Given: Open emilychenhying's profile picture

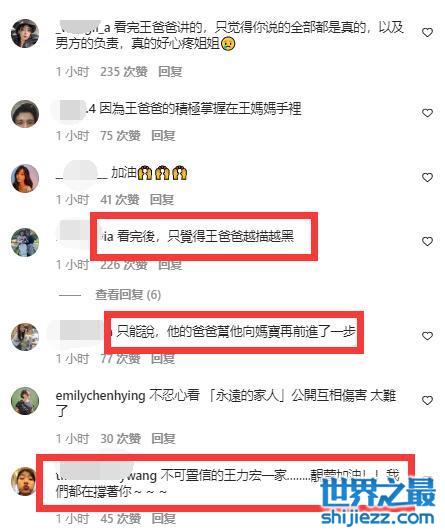Looking at the screenshot, I should [x=25, y=401].
